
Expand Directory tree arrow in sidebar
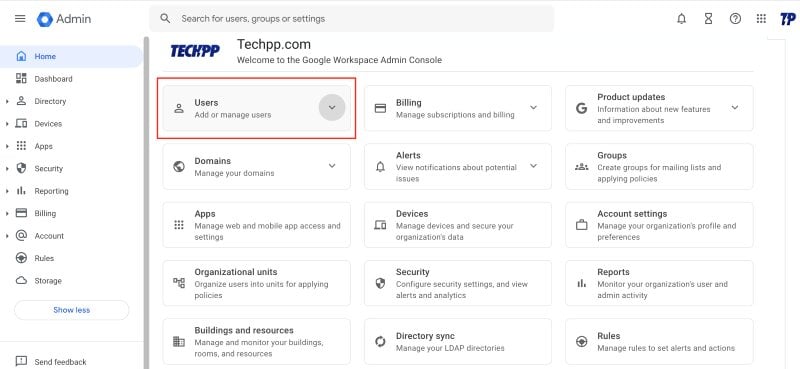click(x=7, y=102)
